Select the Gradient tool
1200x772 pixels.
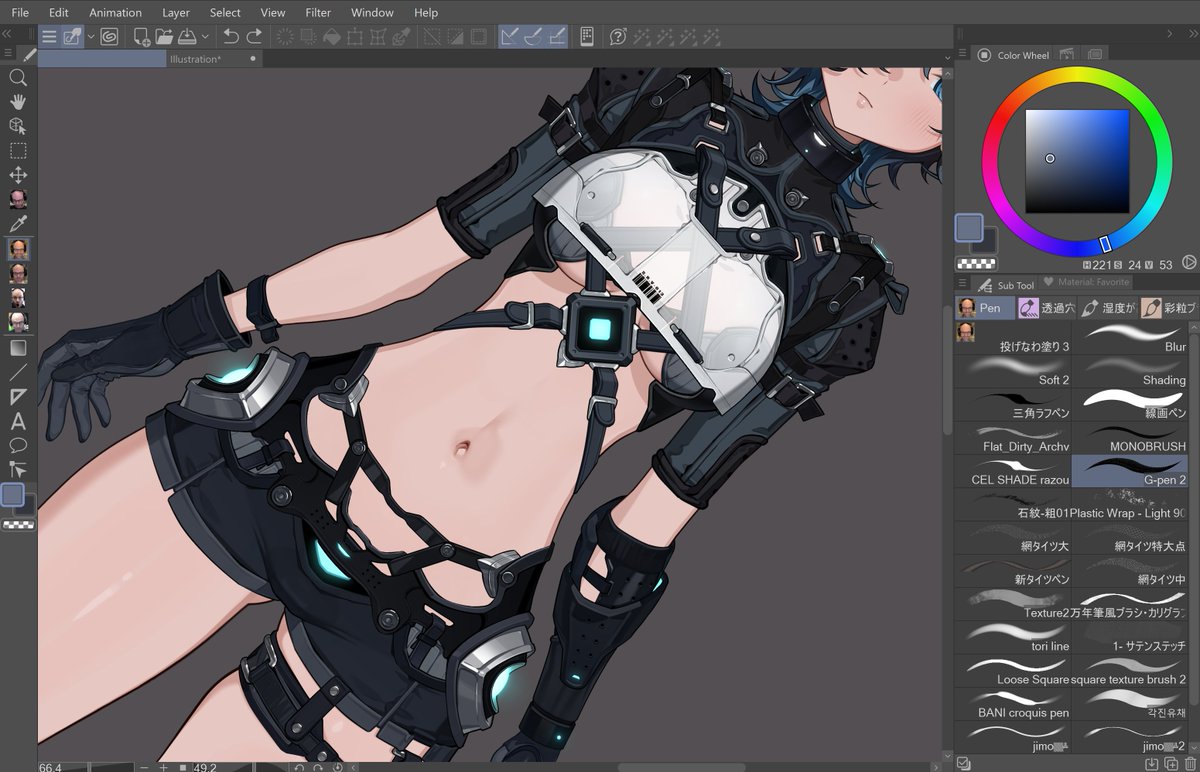click(x=16, y=346)
